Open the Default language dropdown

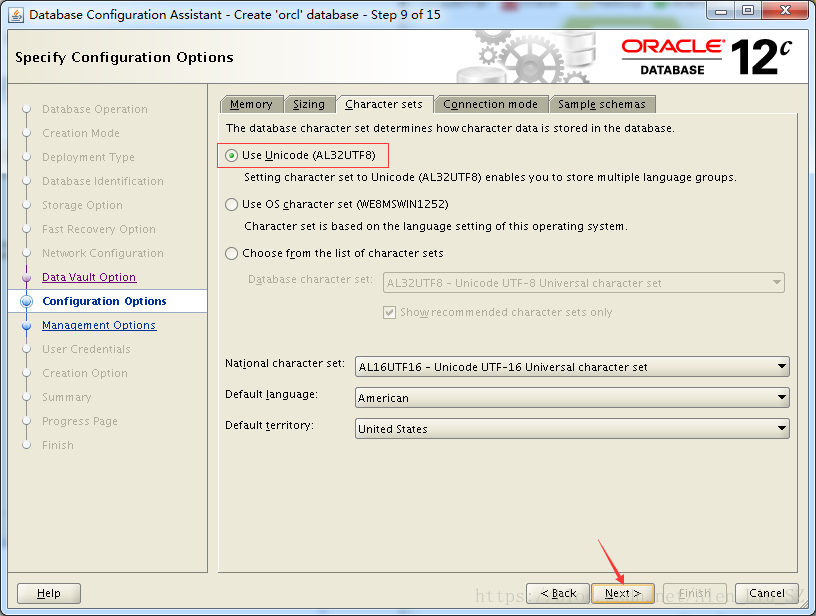click(x=572, y=397)
